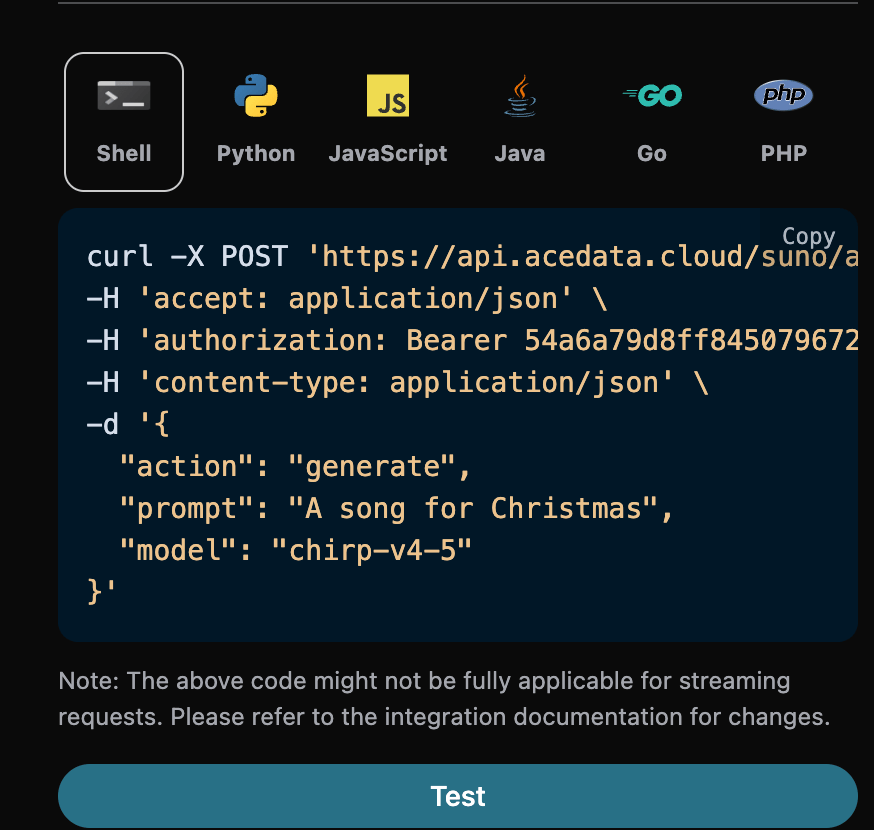Click the PHP oval logo icon
The image size is (874, 830).
point(783,96)
